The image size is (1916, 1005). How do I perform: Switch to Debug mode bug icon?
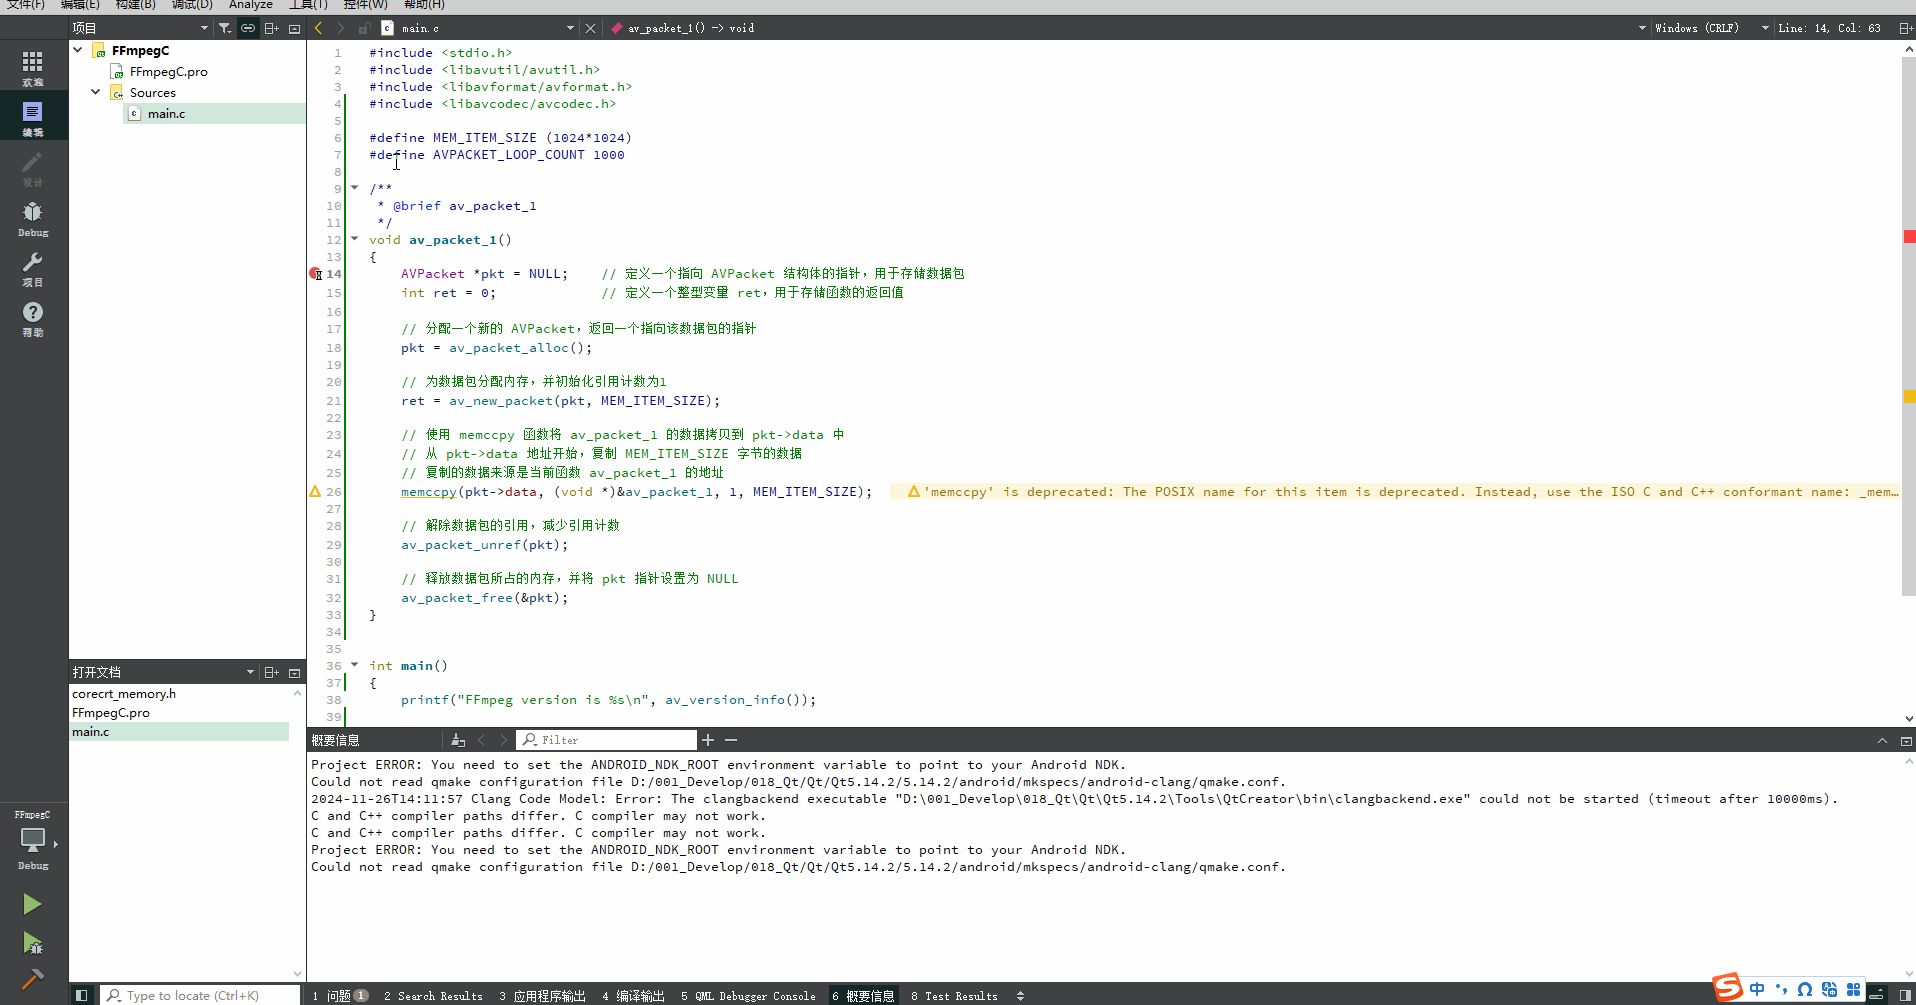pos(33,218)
